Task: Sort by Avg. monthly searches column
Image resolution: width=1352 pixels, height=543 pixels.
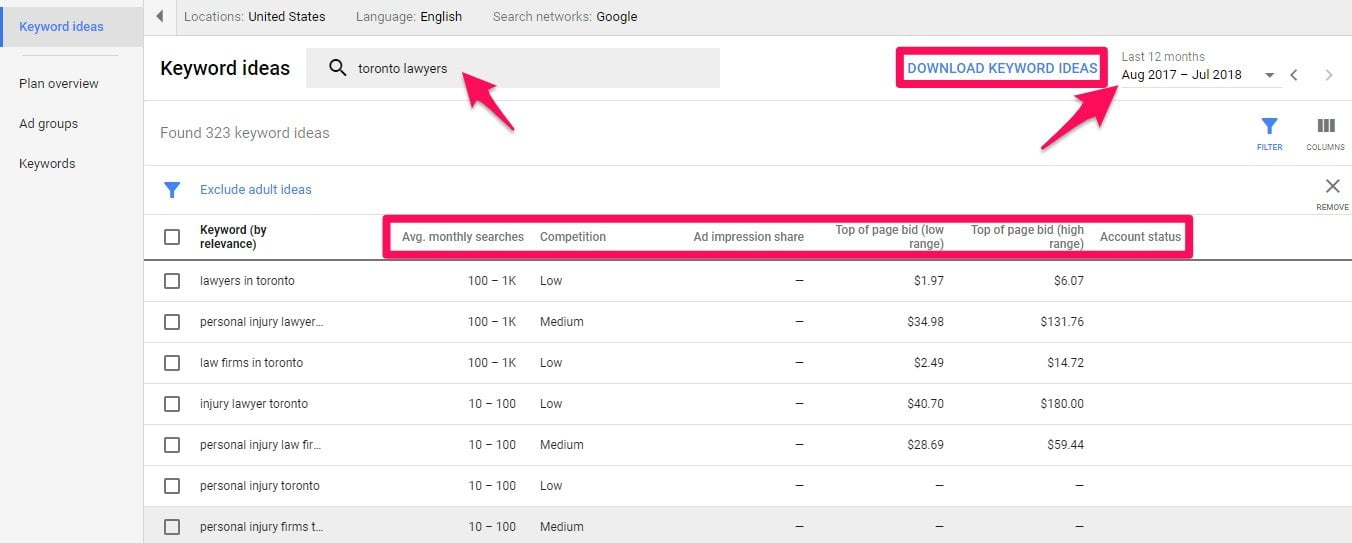Action: (463, 237)
